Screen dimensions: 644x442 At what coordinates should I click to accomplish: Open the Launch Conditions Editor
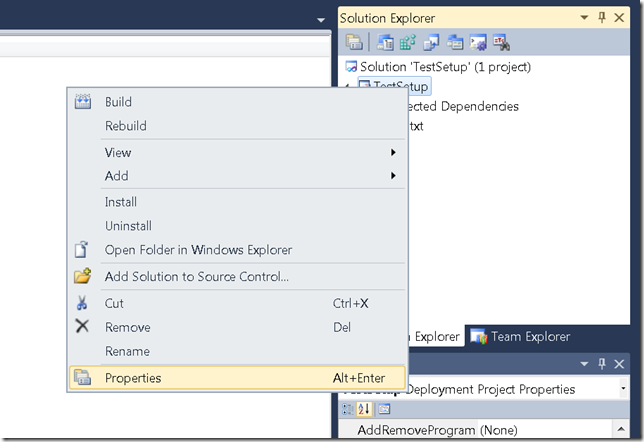click(x=501, y=42)
